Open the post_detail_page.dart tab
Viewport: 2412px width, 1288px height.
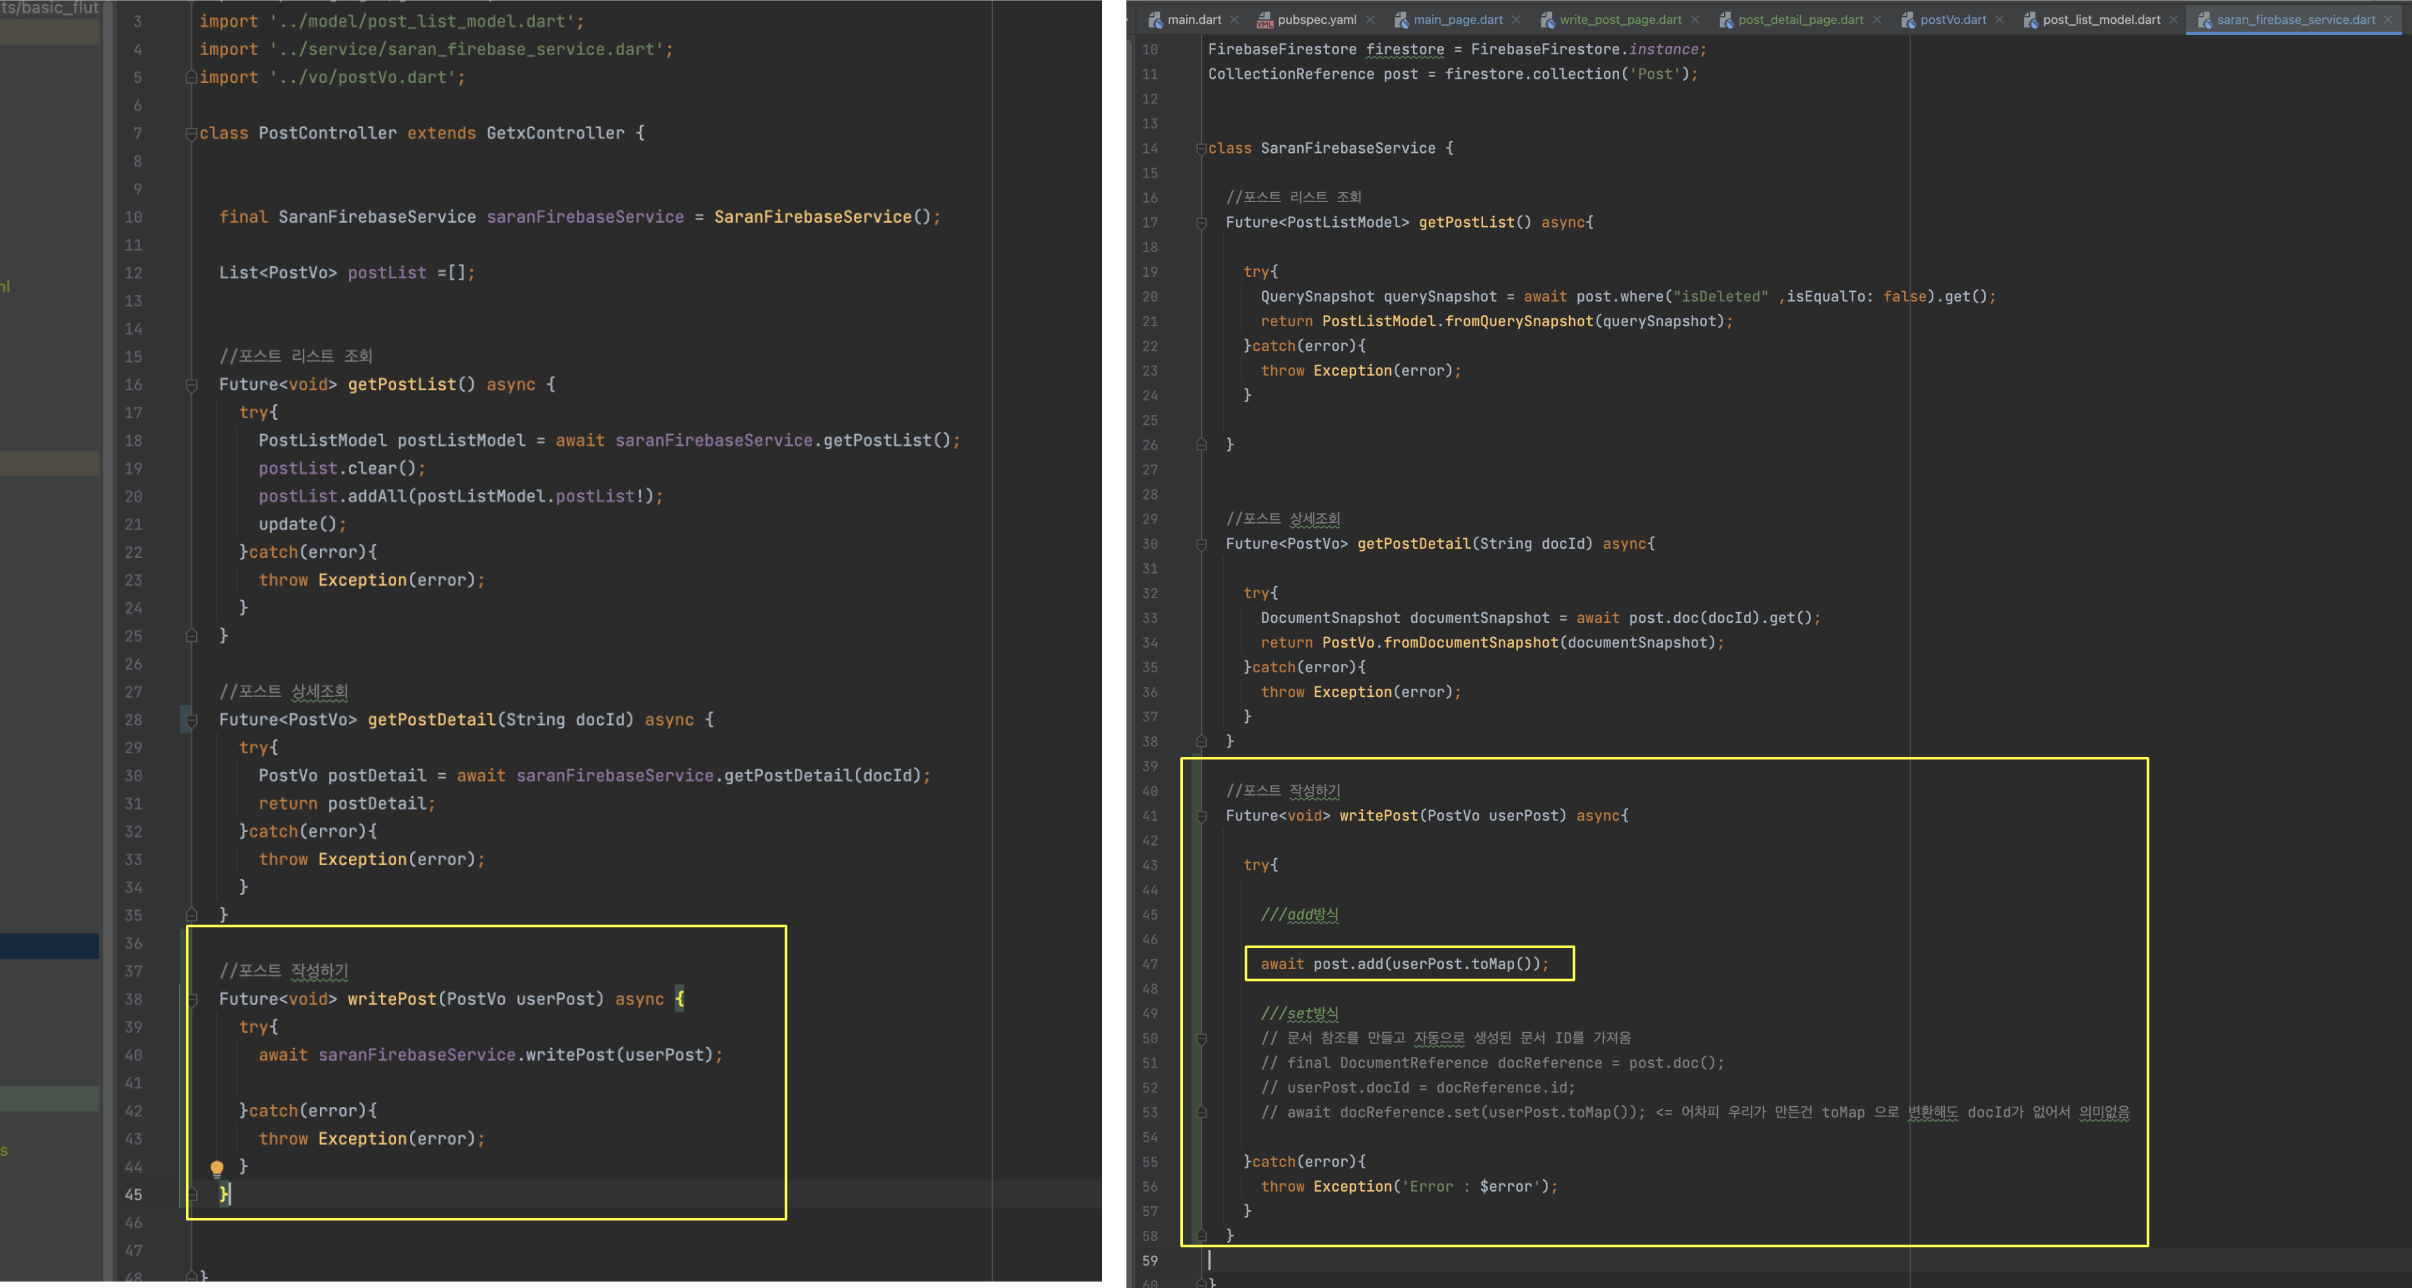[x=1800, y=20]
